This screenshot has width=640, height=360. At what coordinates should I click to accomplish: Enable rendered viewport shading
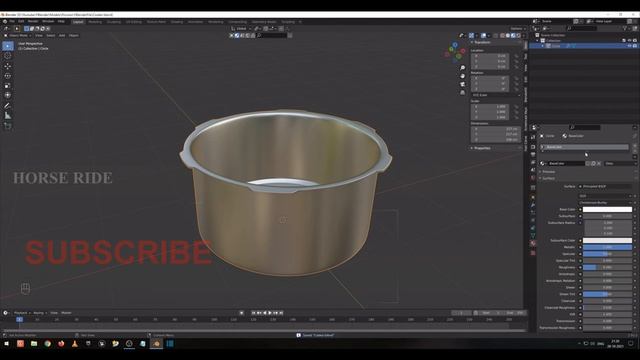(x=518, y=36)
